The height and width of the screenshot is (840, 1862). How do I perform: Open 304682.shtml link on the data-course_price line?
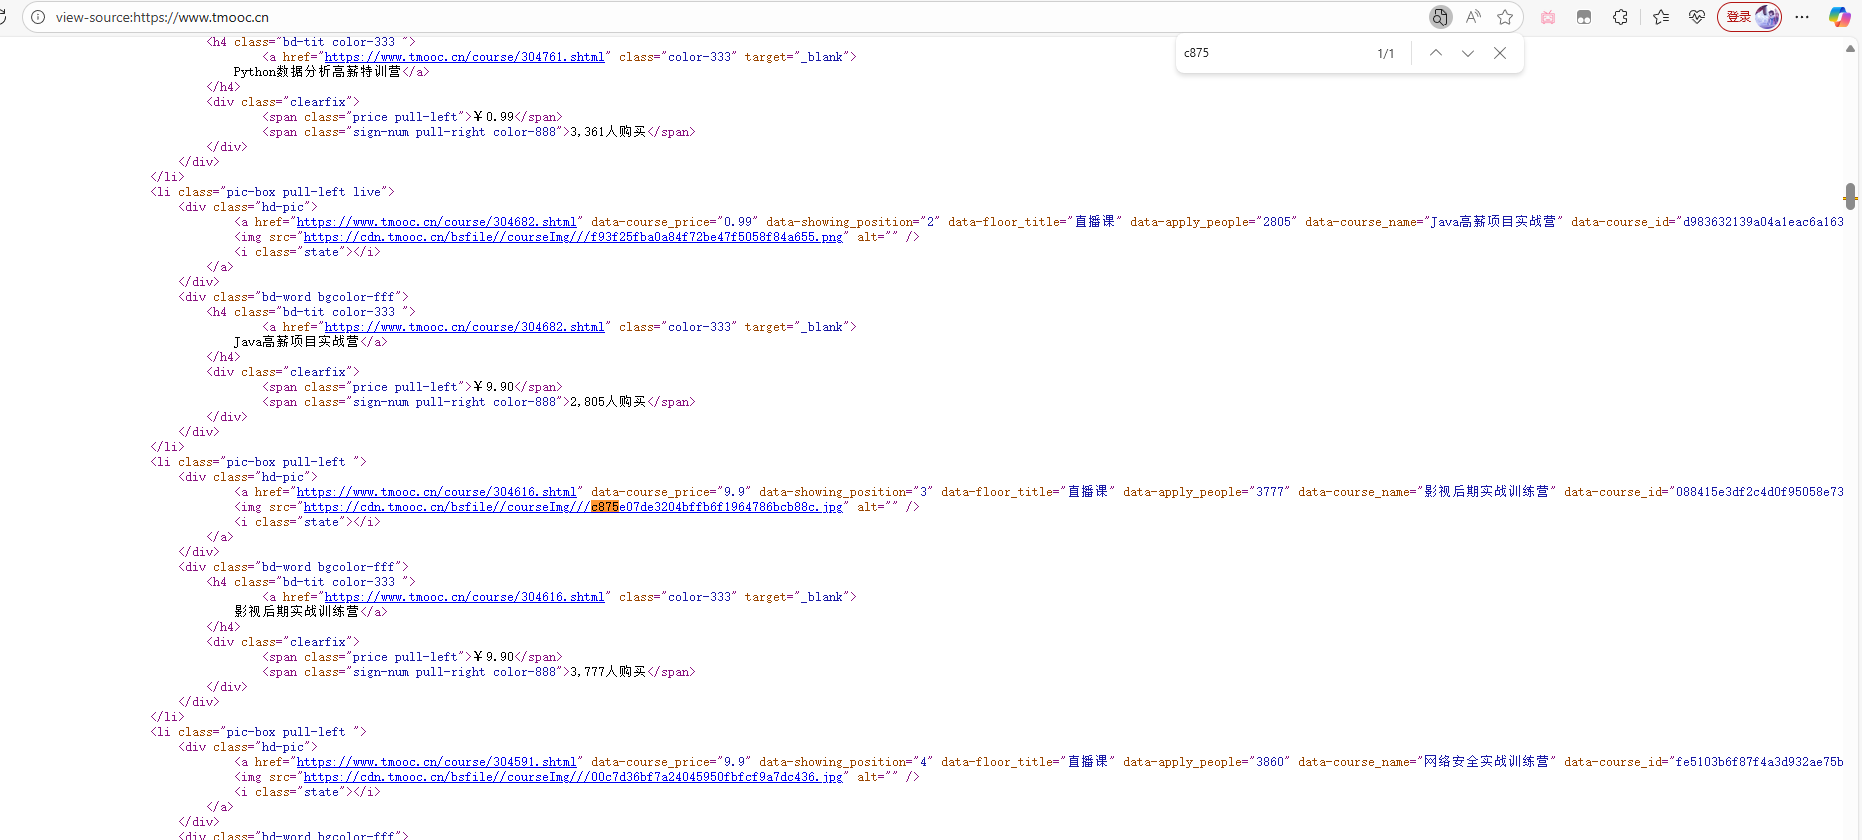point(437,222)
